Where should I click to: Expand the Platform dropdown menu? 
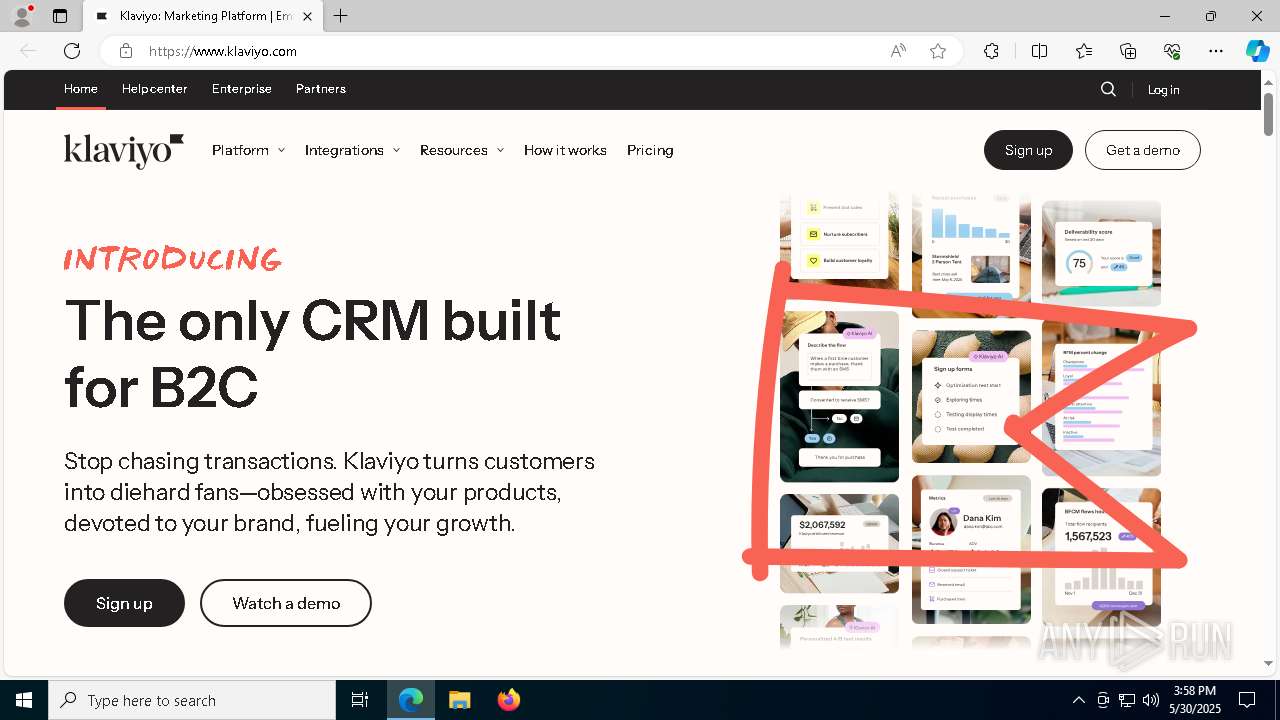pos(248,150)
